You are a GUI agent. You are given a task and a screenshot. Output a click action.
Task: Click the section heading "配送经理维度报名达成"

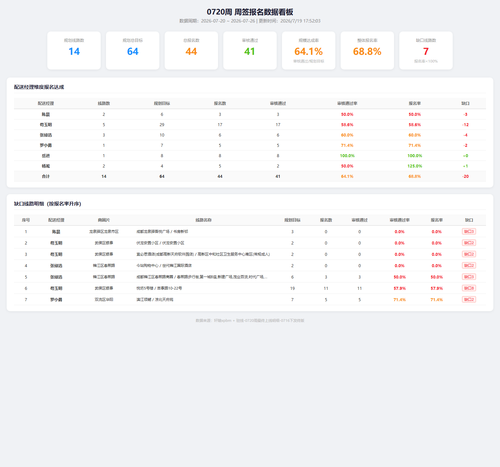(x=39, y=87)
